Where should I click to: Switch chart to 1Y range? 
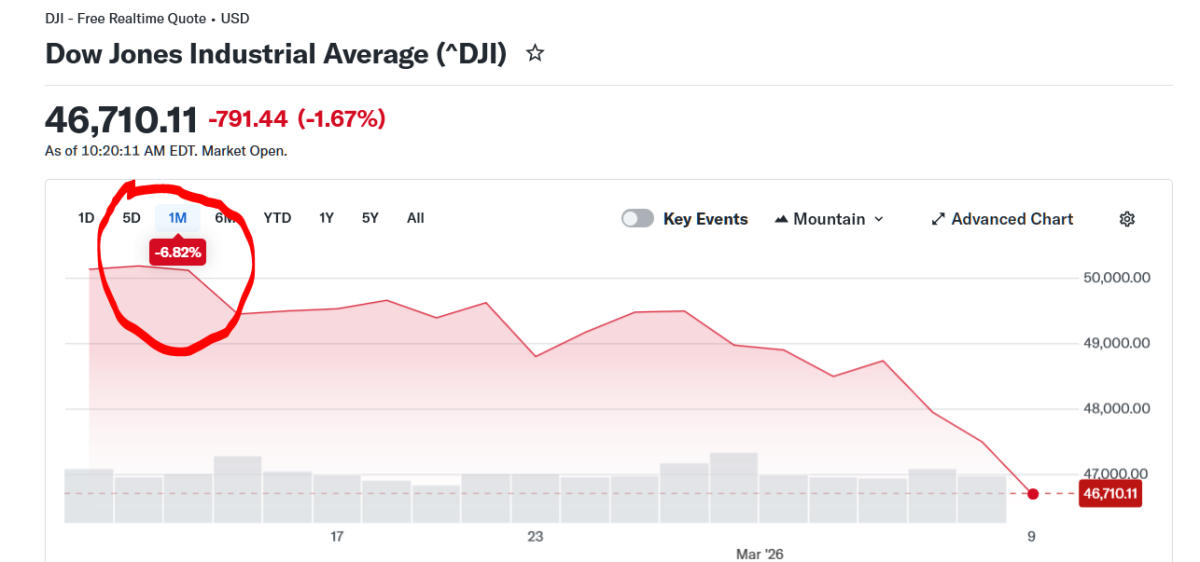tap(326, 218)
